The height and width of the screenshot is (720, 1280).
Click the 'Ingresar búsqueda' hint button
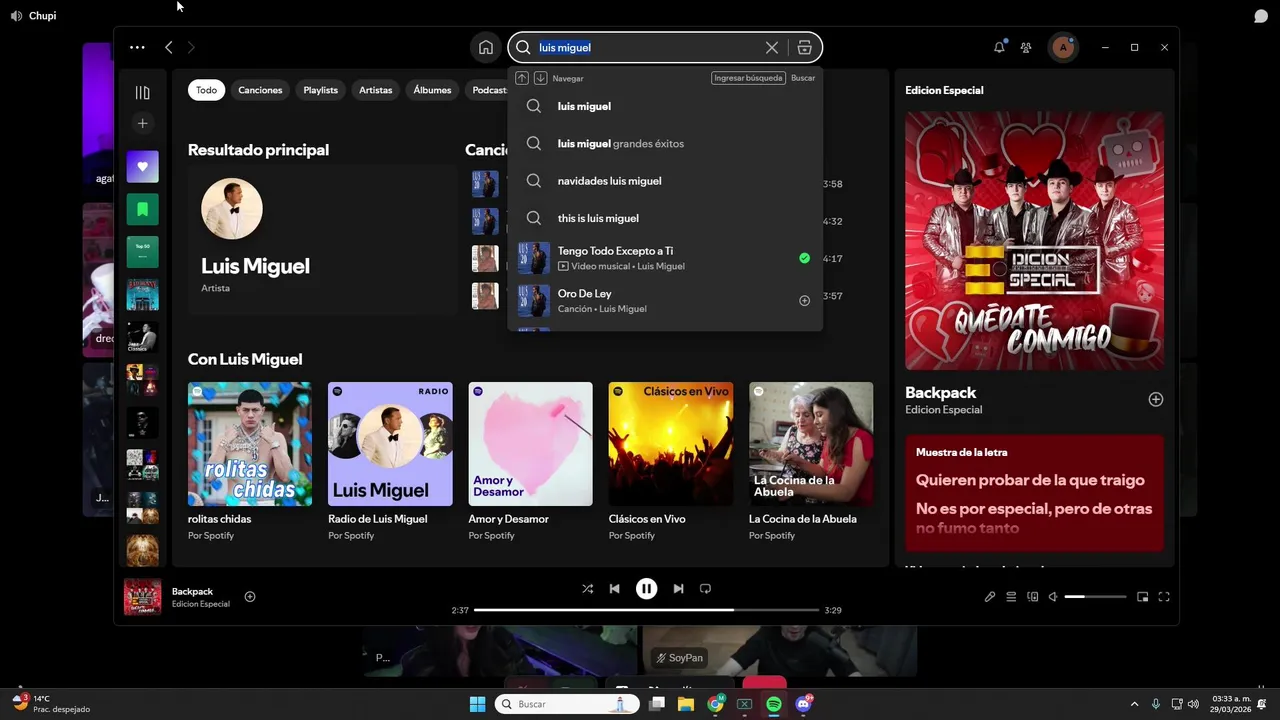point(748,78)
